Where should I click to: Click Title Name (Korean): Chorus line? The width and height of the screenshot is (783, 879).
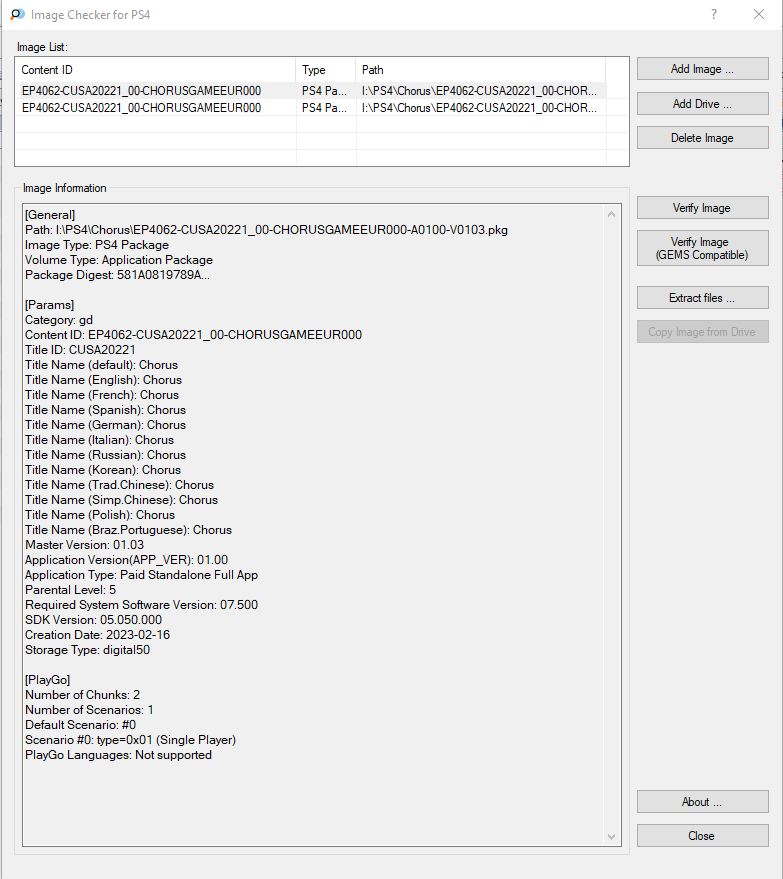103,470
